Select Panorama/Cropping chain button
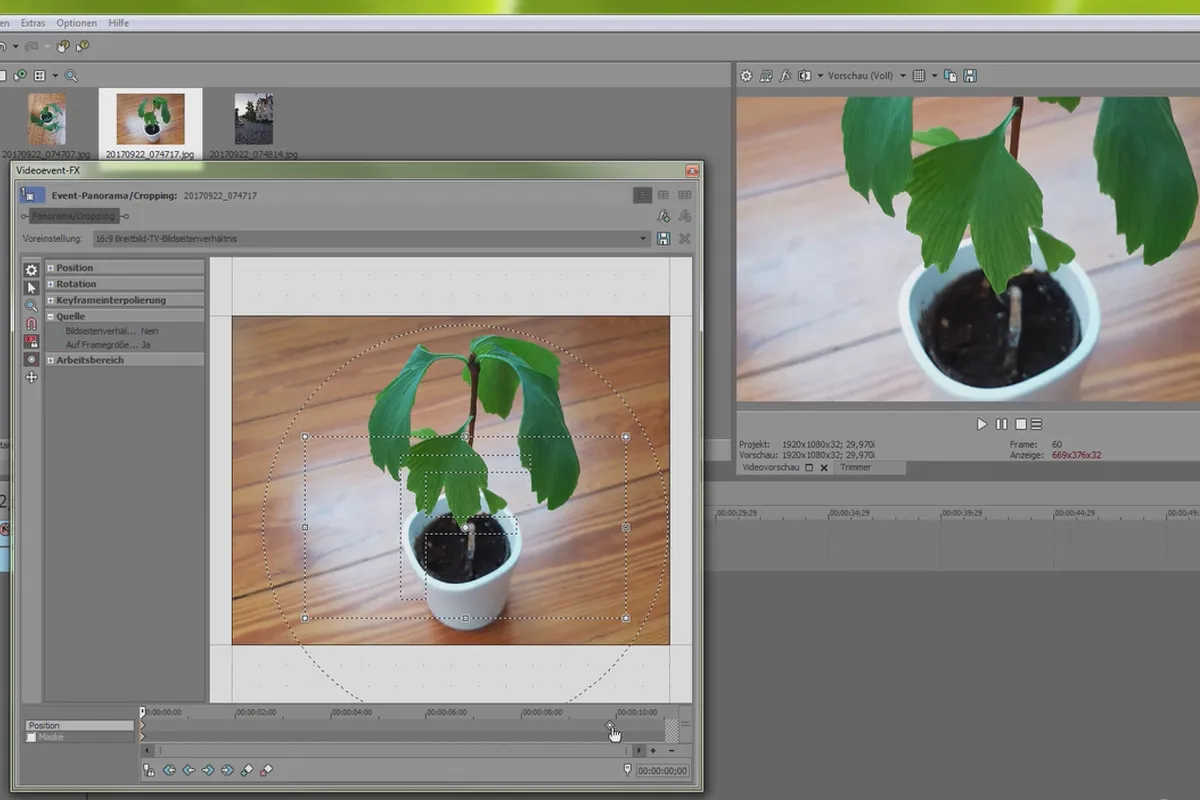Screen dimensions: 1200x800 (73, 216)
